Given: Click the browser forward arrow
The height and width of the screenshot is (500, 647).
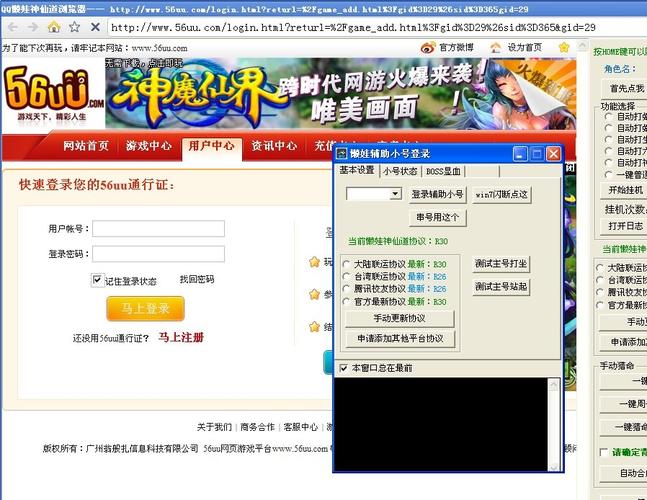Looking at the screenshot, I should pyautogui.click(x=33, y=27).
